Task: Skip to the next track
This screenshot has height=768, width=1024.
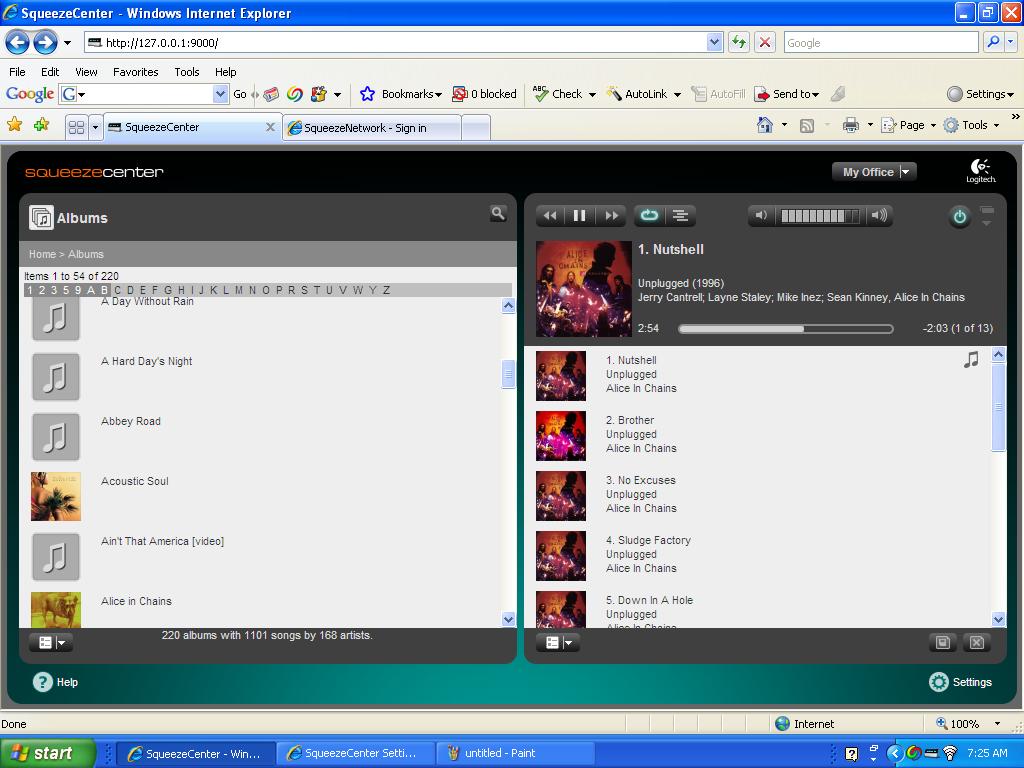Action: [610, 216]
